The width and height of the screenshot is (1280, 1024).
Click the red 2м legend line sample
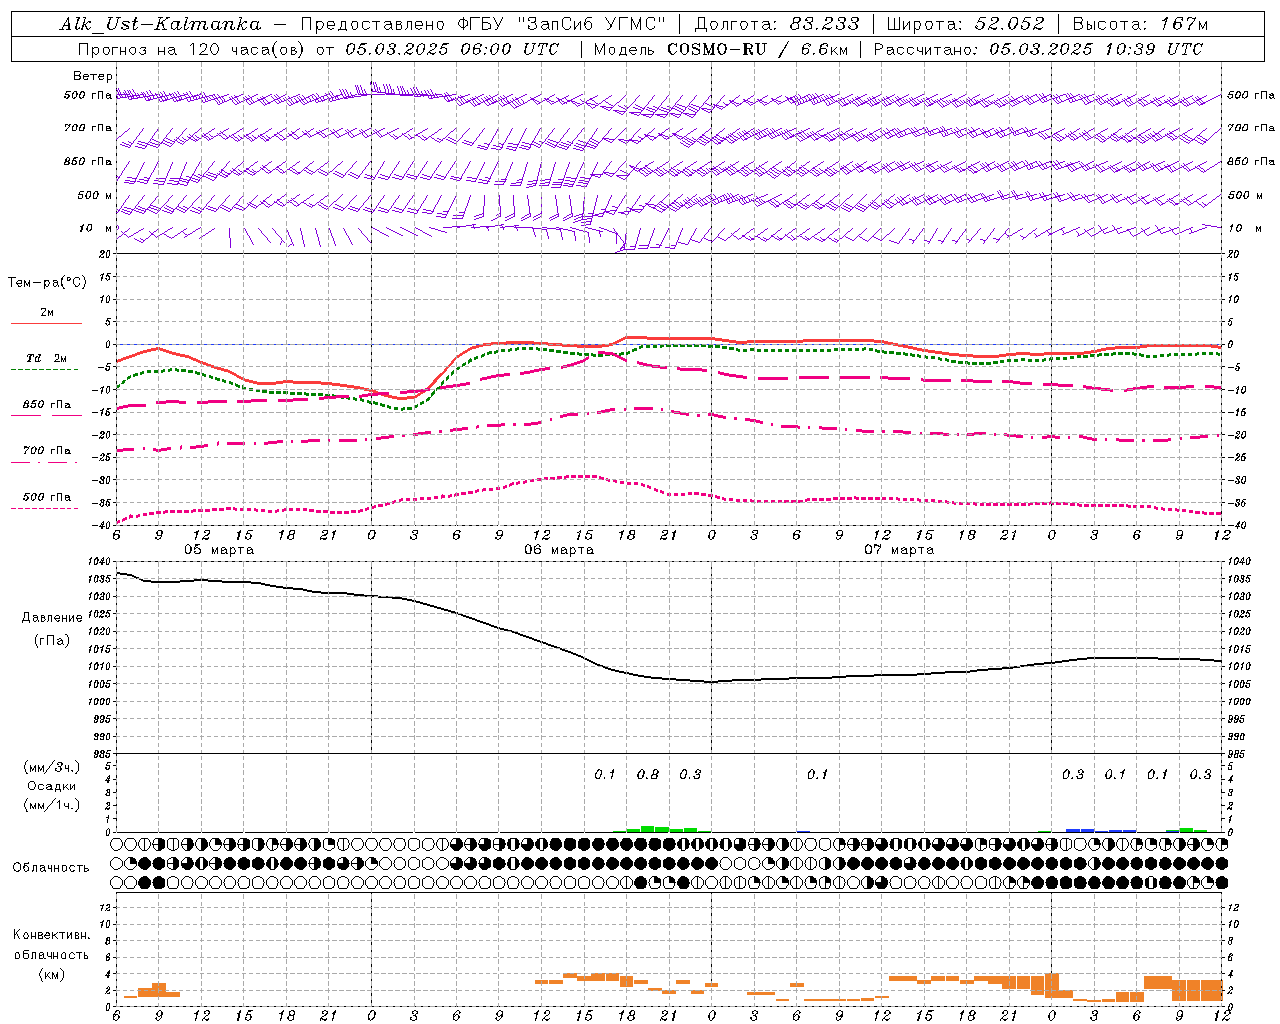coord(46,323)
